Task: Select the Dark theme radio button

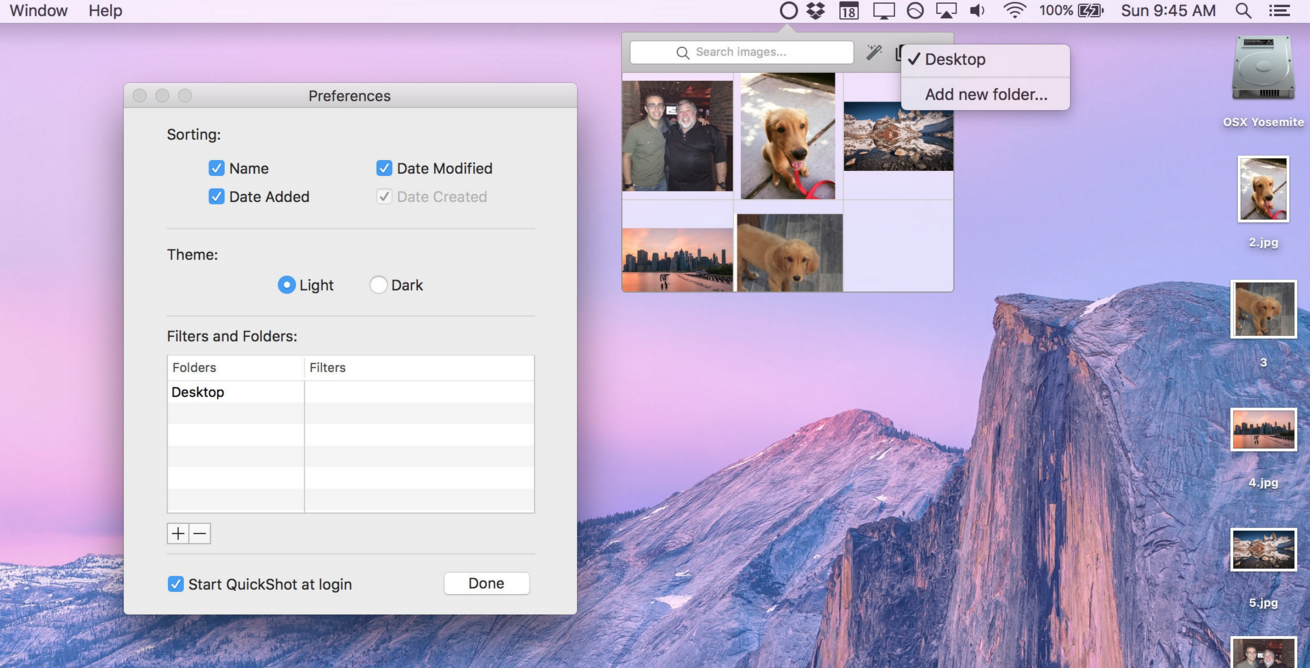Action: point(378,285)
